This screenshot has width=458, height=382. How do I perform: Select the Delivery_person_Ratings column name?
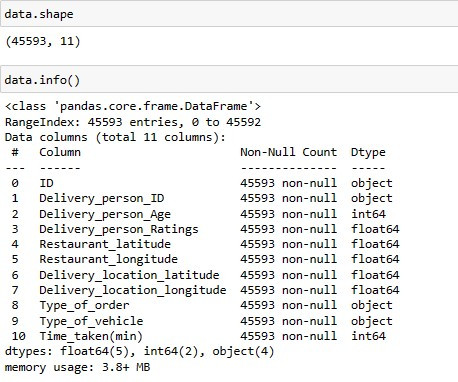click(119, 229)
